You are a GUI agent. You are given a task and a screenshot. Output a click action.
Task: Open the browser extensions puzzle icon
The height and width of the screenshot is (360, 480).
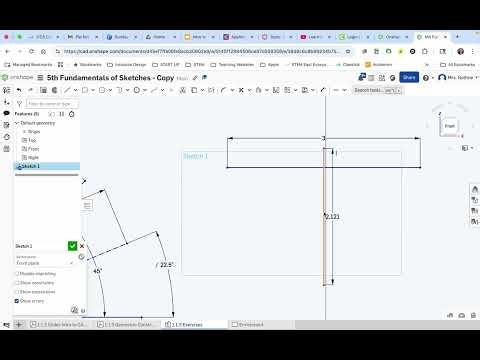(425, 51)
